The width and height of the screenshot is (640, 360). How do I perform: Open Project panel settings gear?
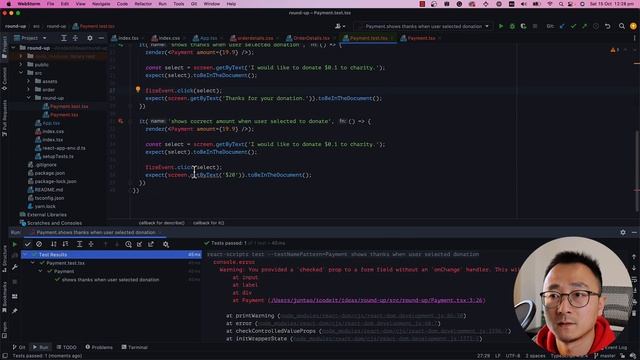coord(90,38)
